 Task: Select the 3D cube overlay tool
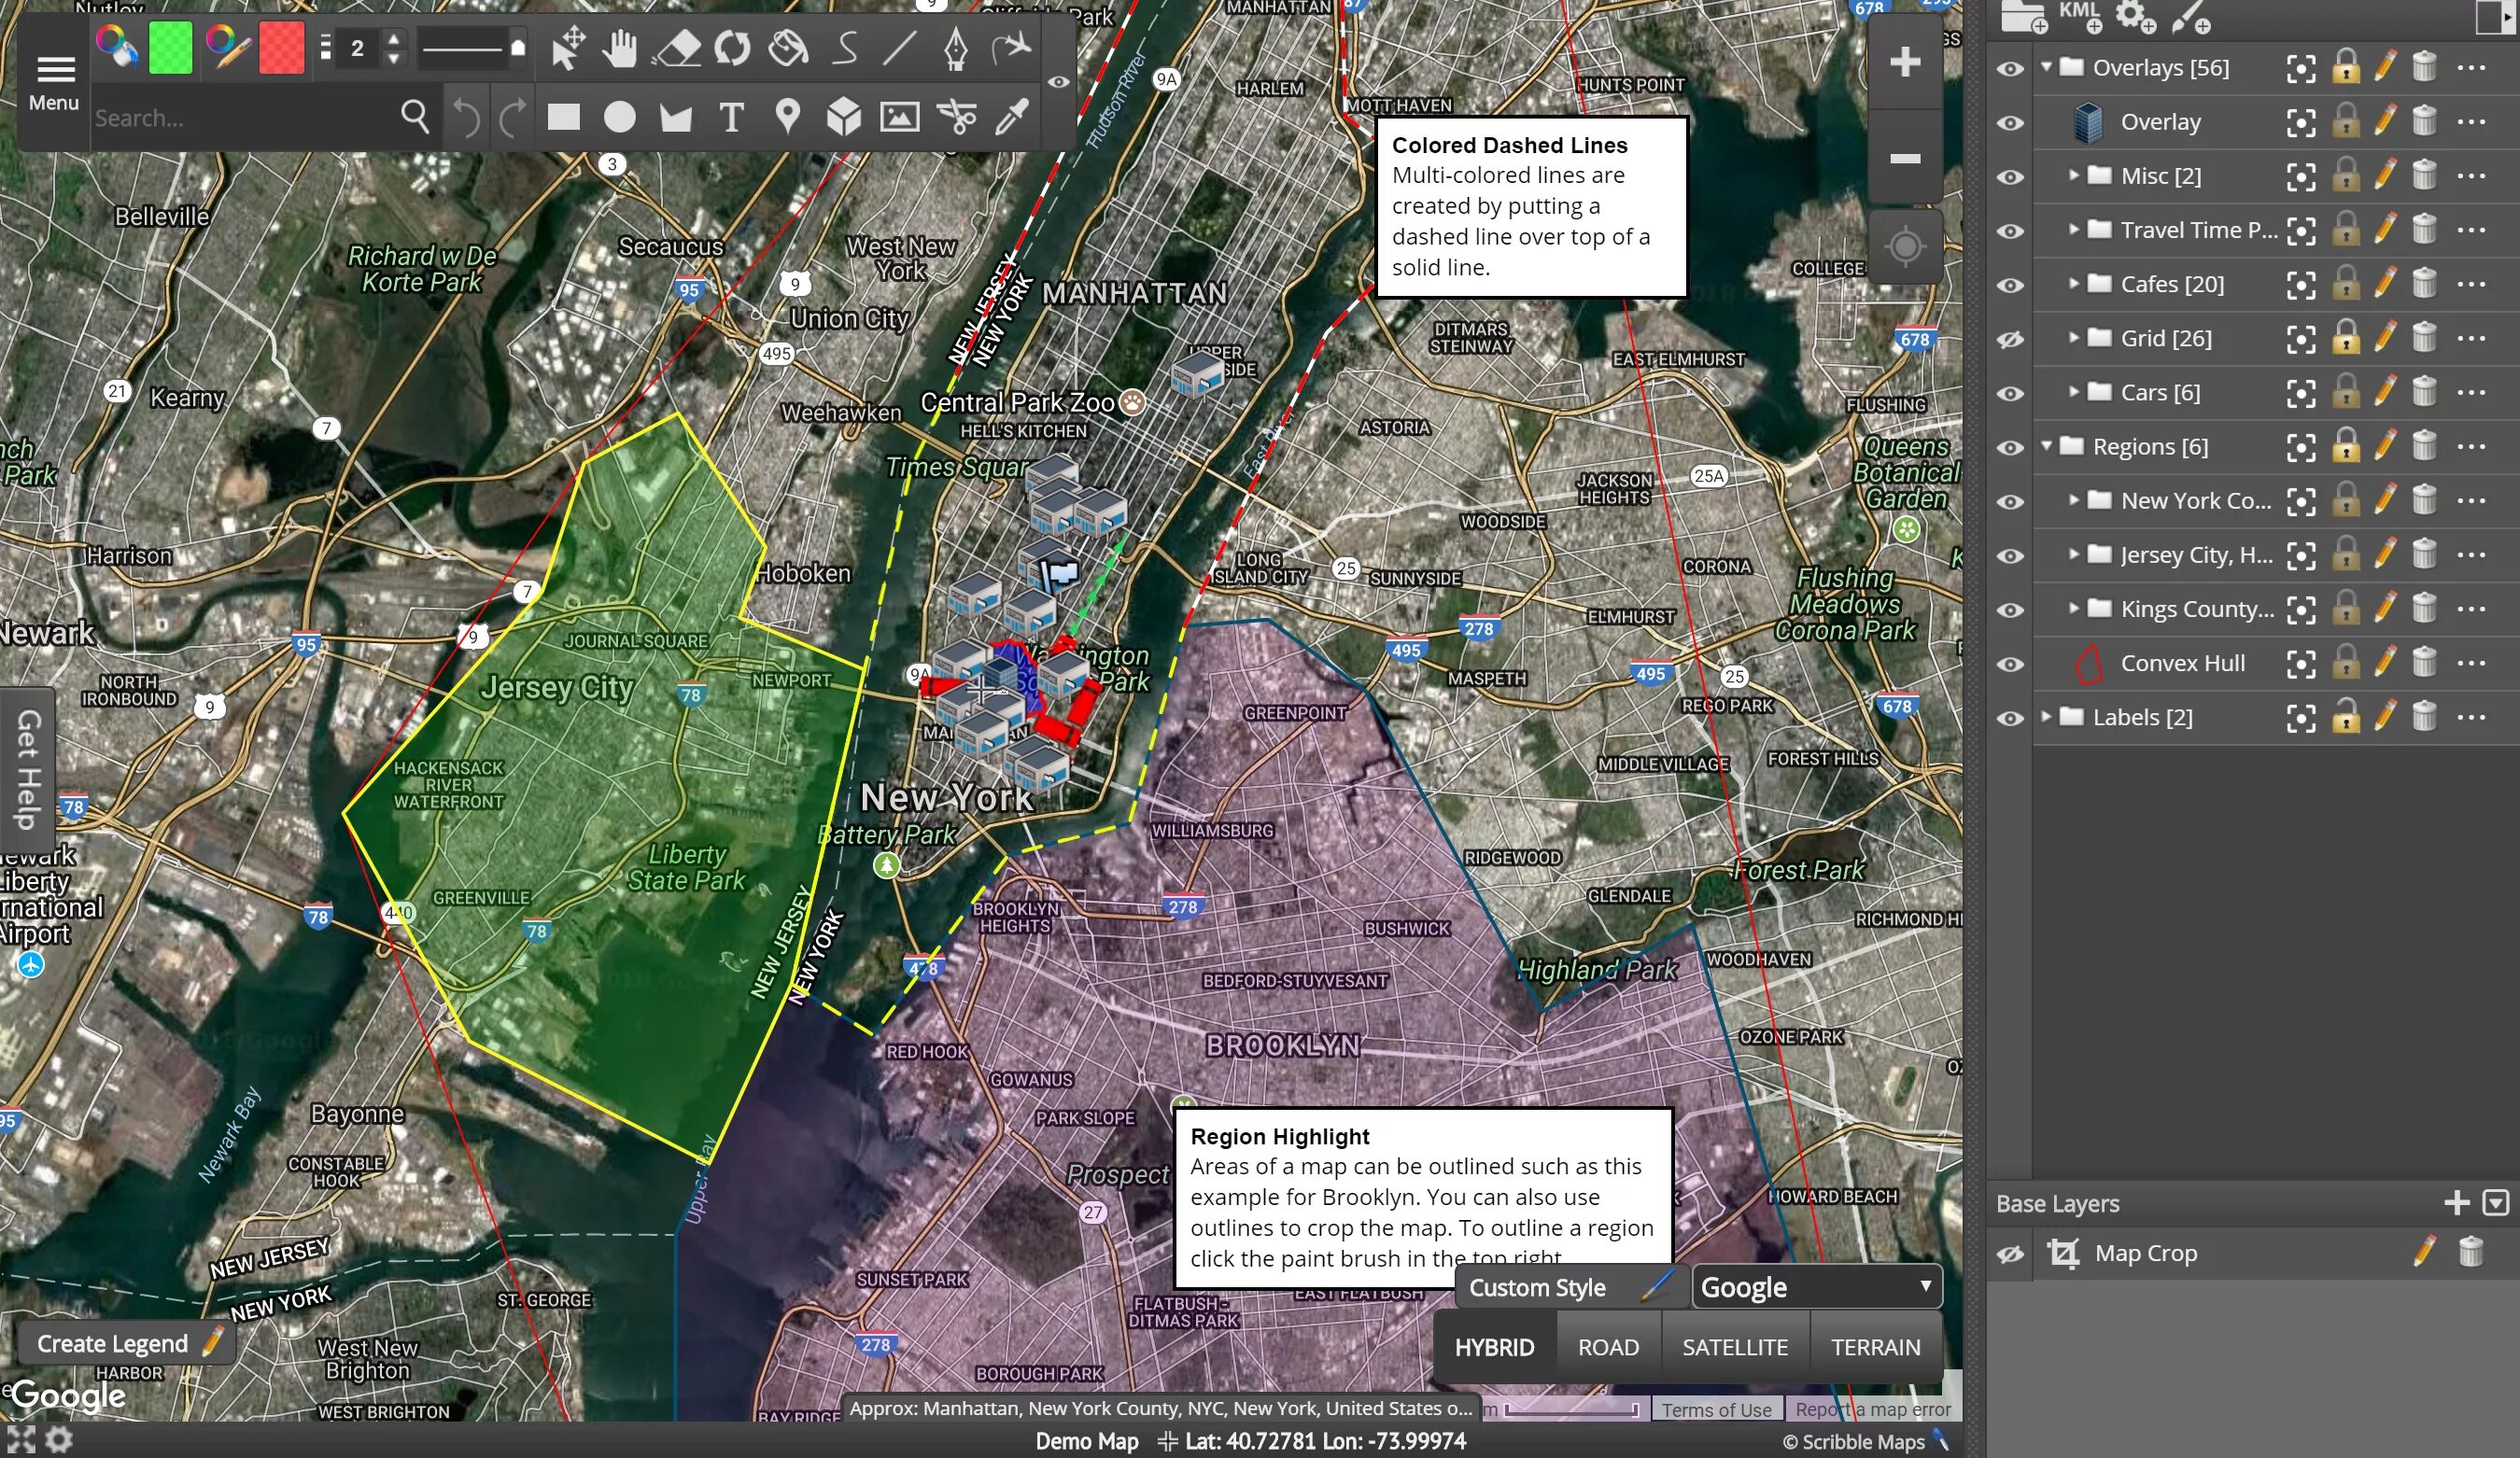844,117
